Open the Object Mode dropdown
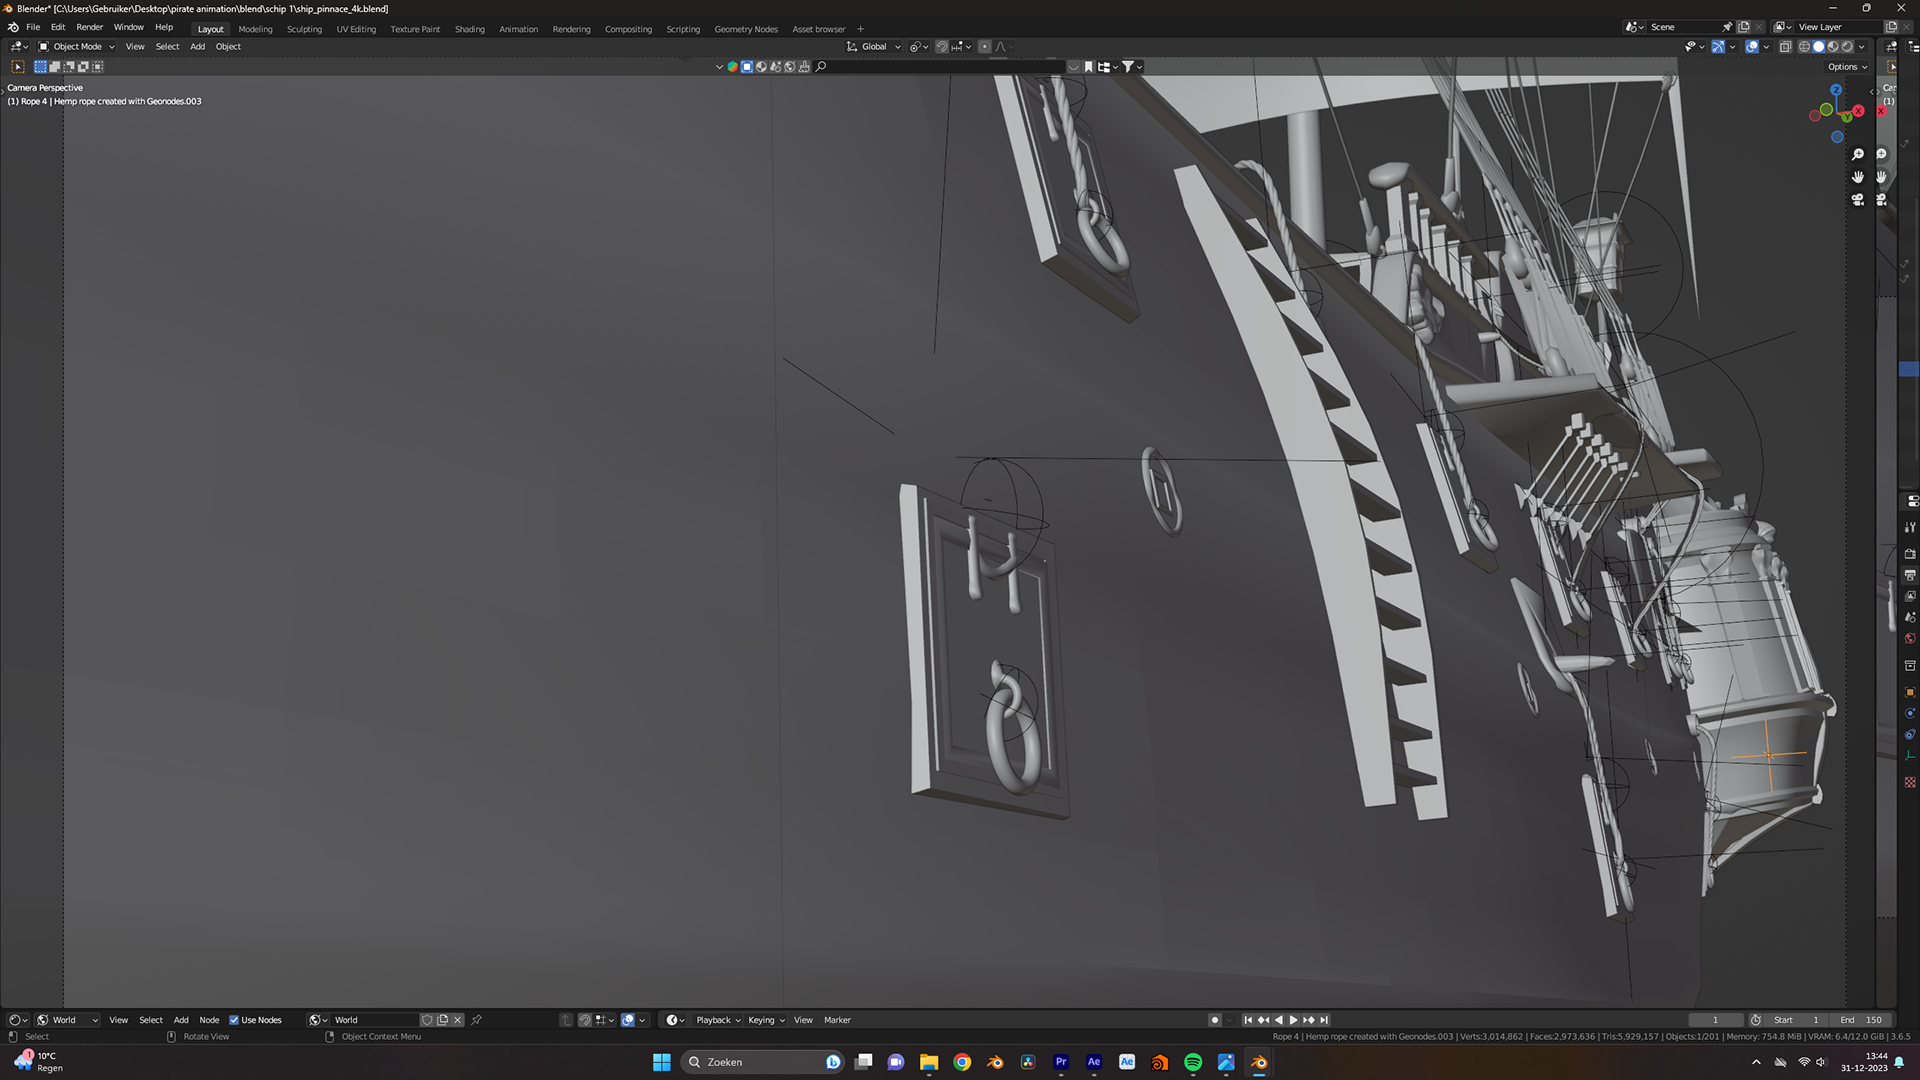 coord(77,47)
